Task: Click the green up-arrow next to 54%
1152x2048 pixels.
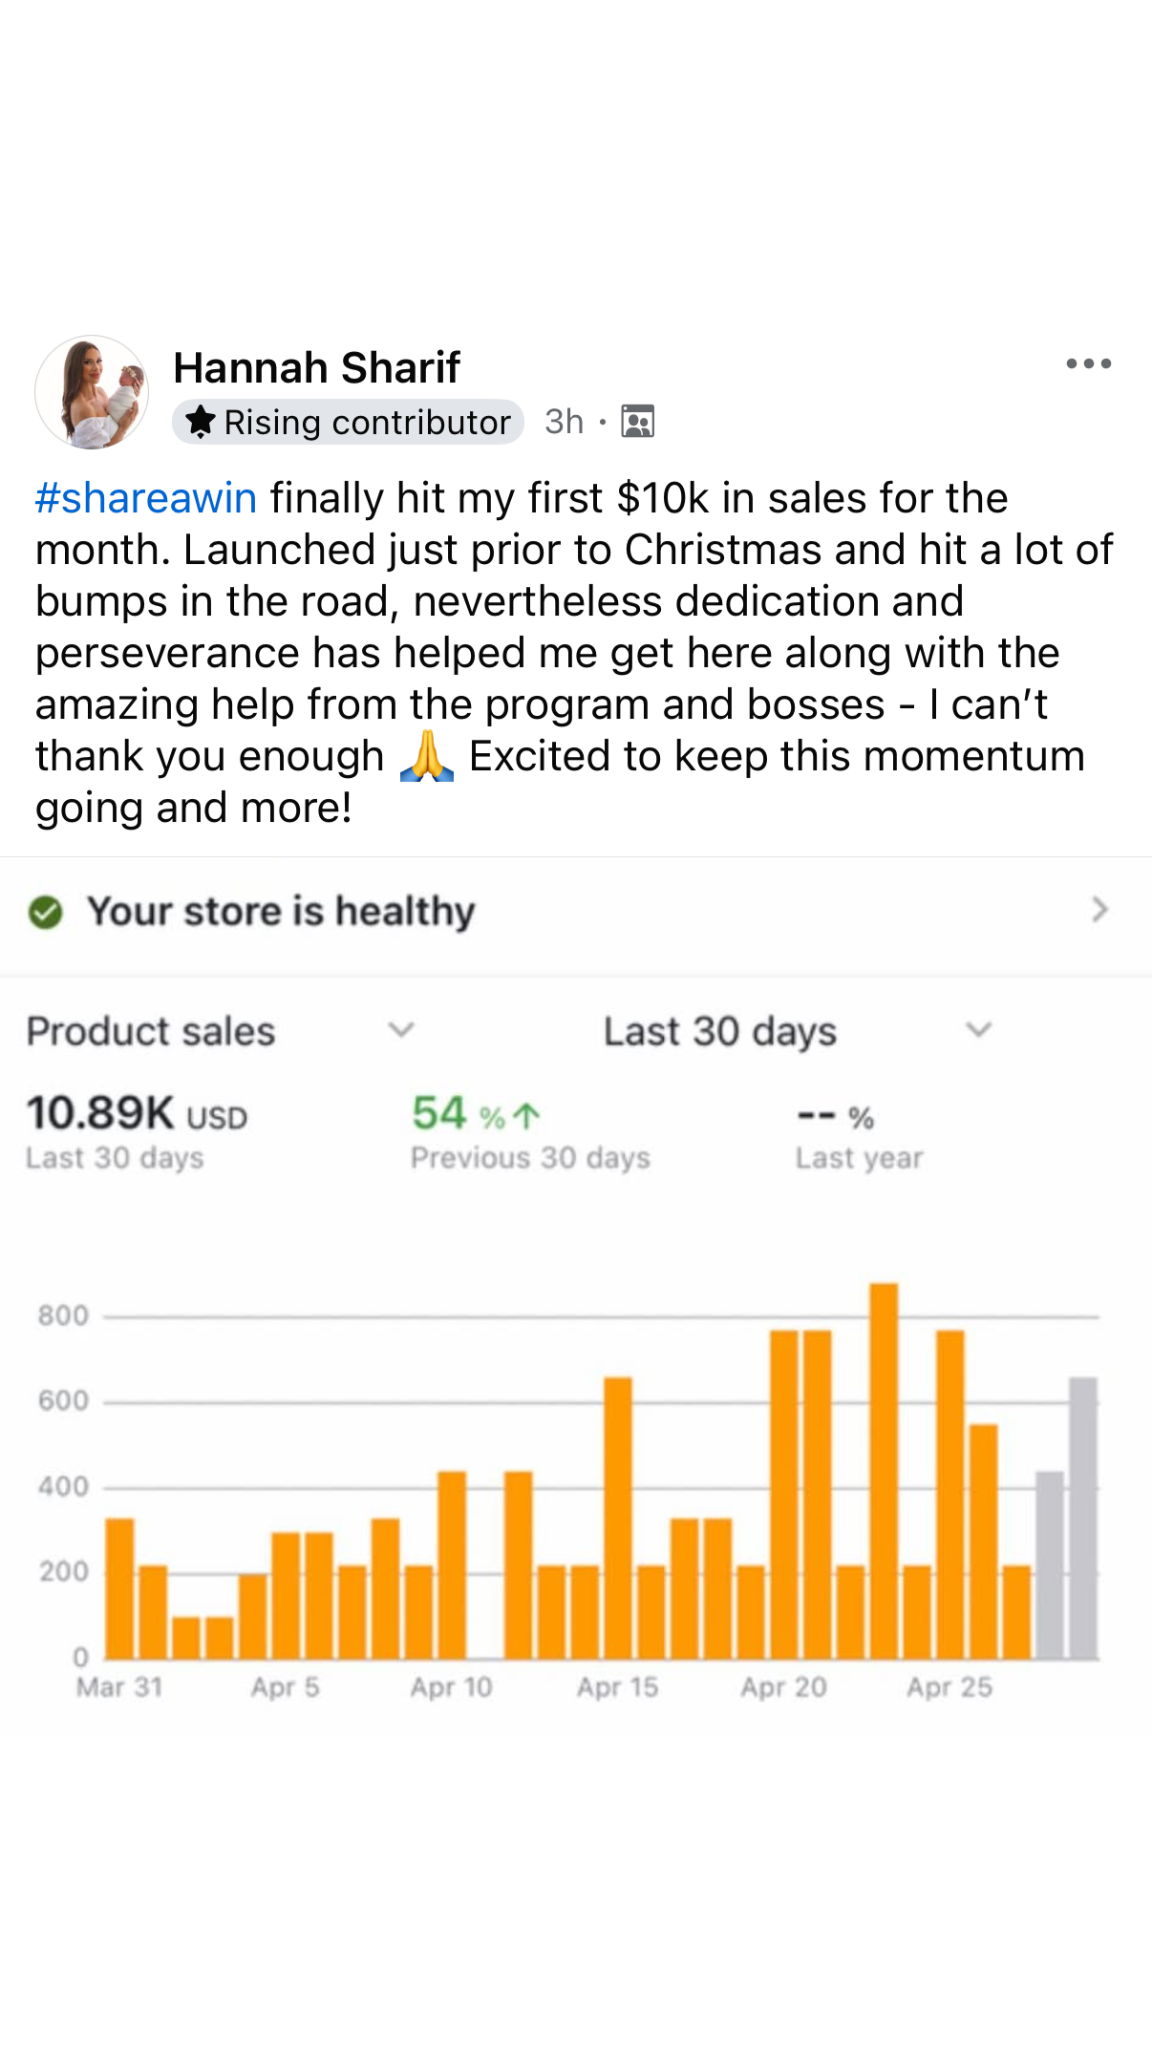Action: (527, 1116)
